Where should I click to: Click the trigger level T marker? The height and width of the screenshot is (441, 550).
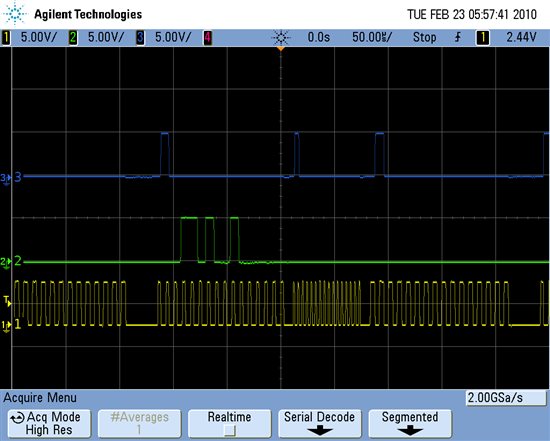point(7,301)
